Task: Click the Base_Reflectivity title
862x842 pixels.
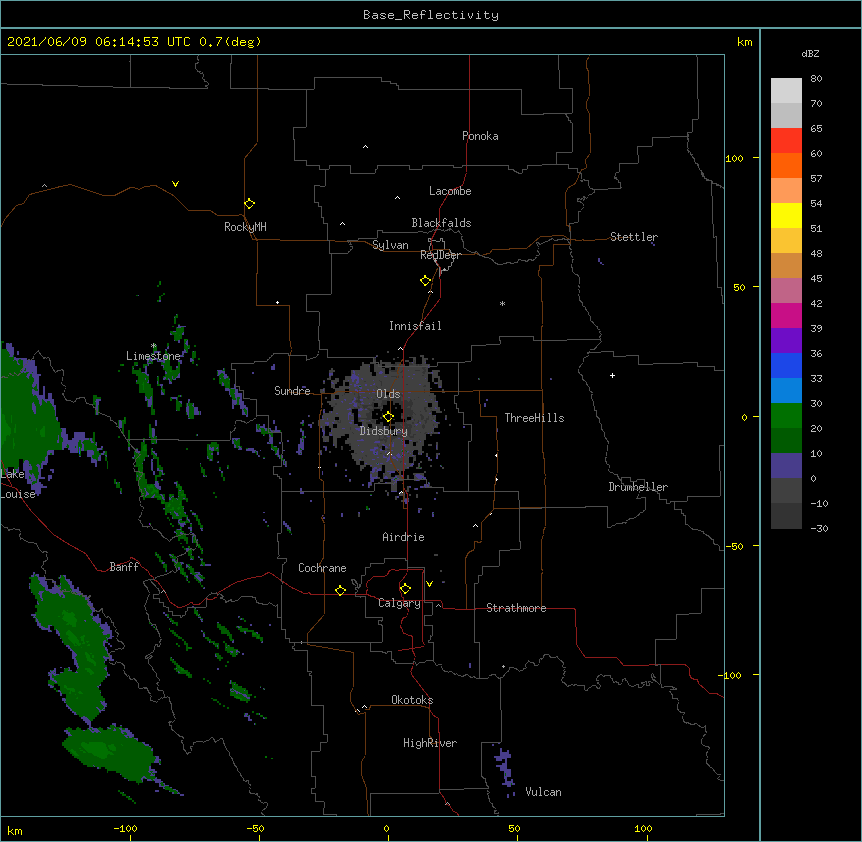Action: tap(431, 15)
